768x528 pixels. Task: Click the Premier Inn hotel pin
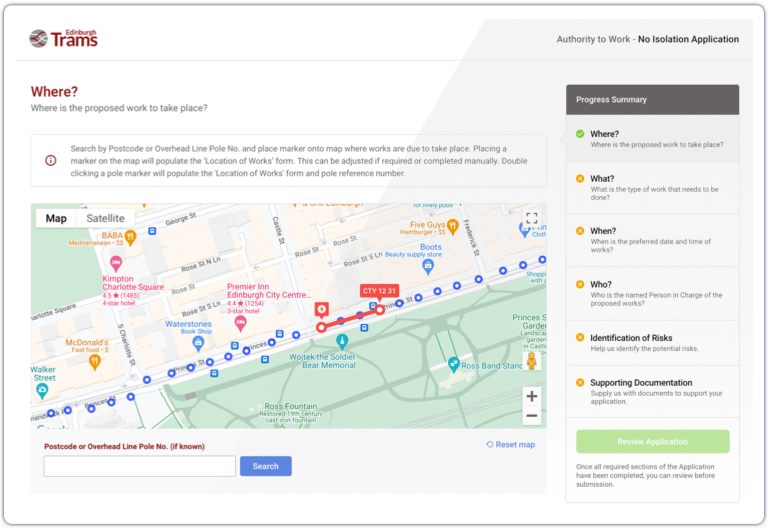pos(240,323)
